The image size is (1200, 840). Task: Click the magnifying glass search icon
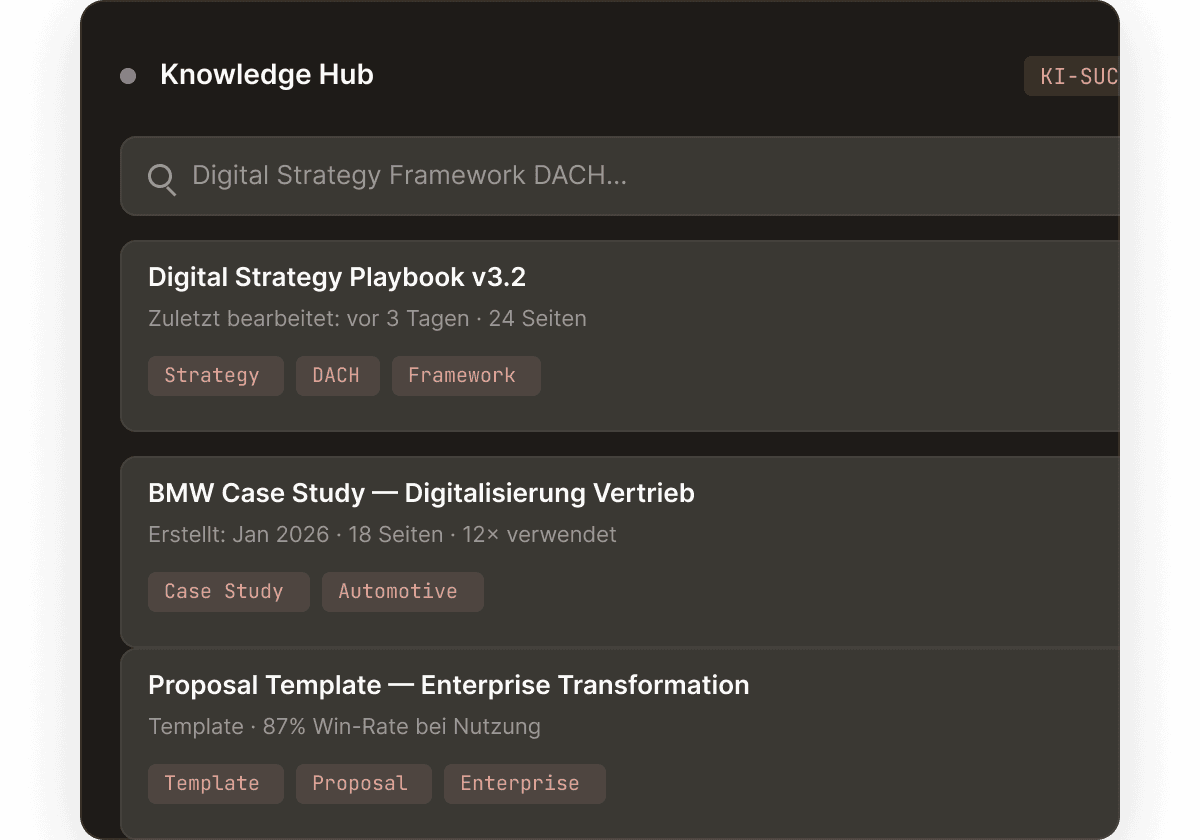tap(161, 179)
